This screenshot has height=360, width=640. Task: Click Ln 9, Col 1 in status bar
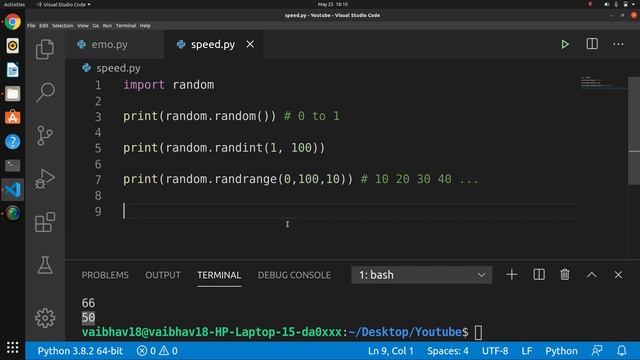pos(391,351)
